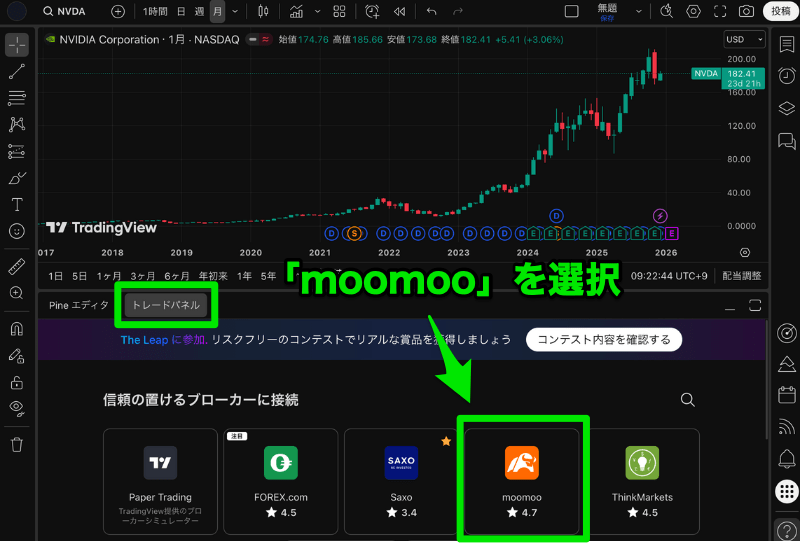This screenshot has height=543, width=800.
Task: Open the price scale settings gear
Action: coord(745,252)
